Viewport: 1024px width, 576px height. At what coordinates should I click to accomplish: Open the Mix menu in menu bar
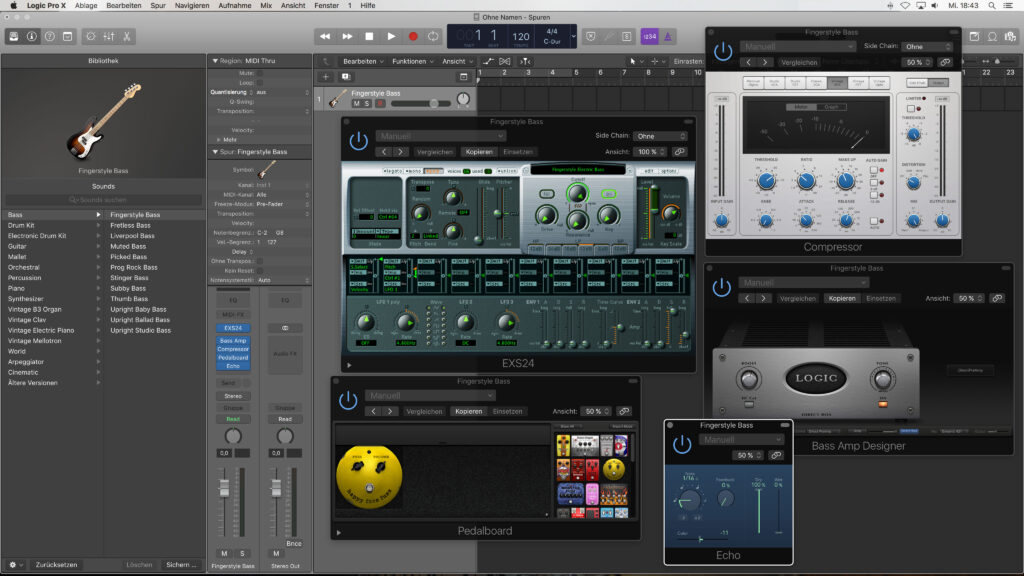click(x=266, y=5)
